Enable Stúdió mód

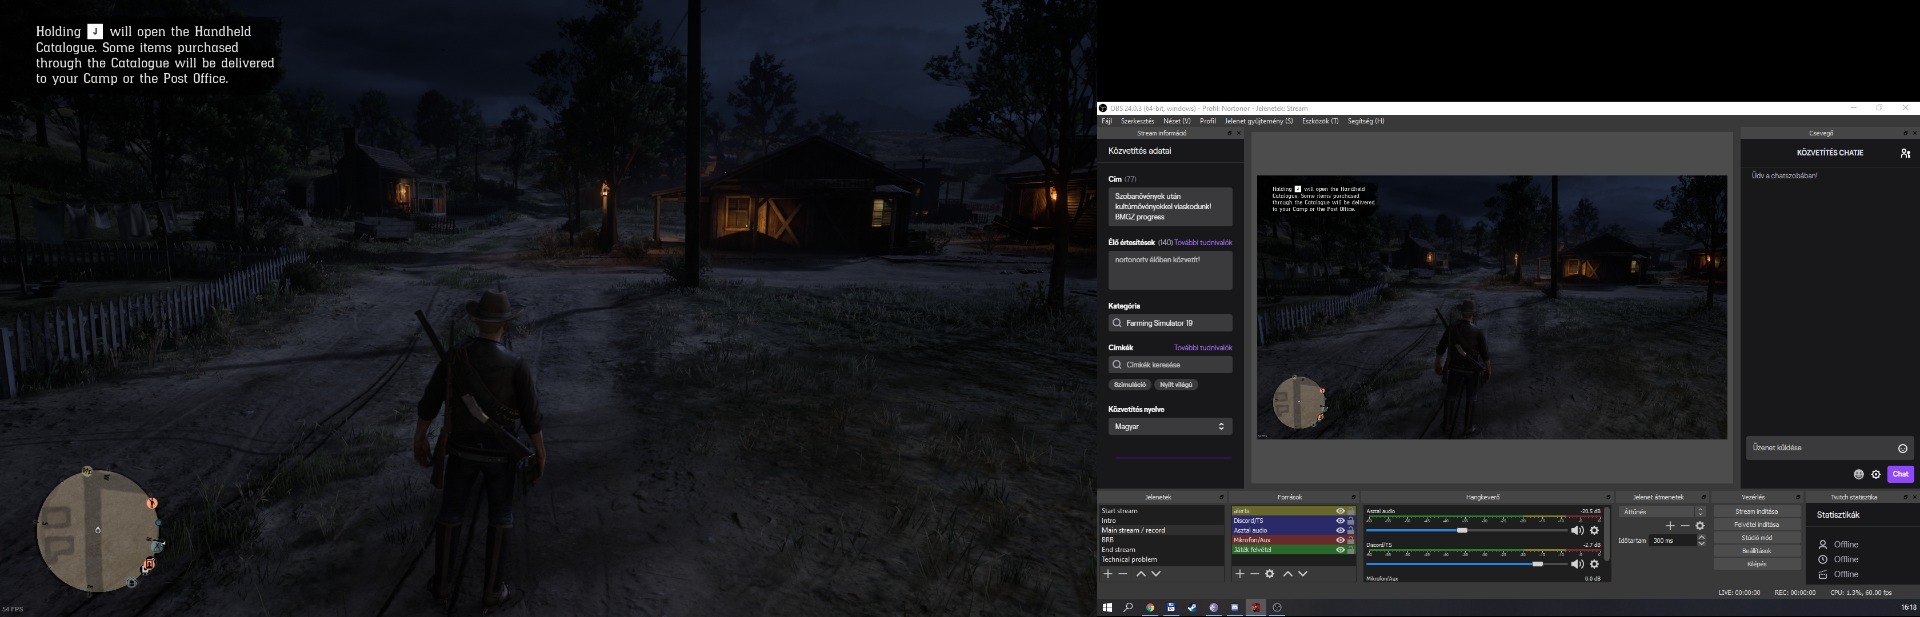pos(1757,538)
